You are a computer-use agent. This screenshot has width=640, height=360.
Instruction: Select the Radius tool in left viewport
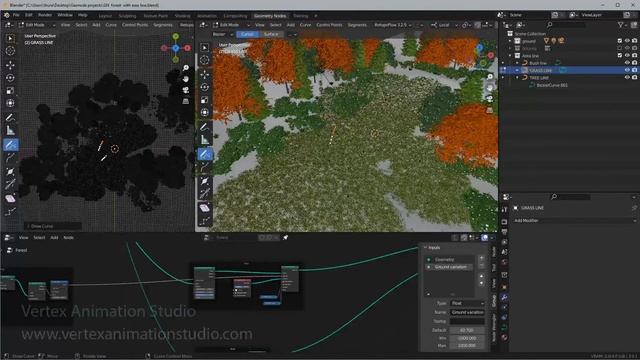tap(10, 184)
